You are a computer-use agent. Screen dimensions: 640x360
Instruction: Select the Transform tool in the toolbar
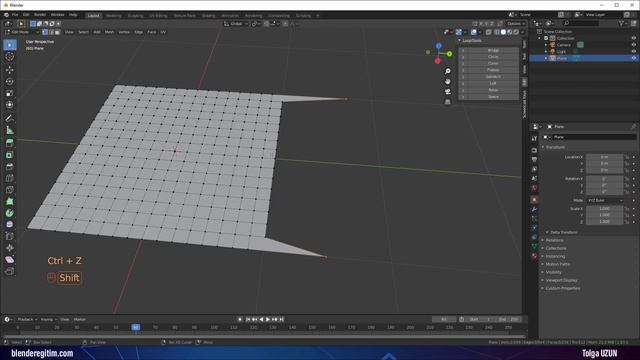tap(9, 105)
